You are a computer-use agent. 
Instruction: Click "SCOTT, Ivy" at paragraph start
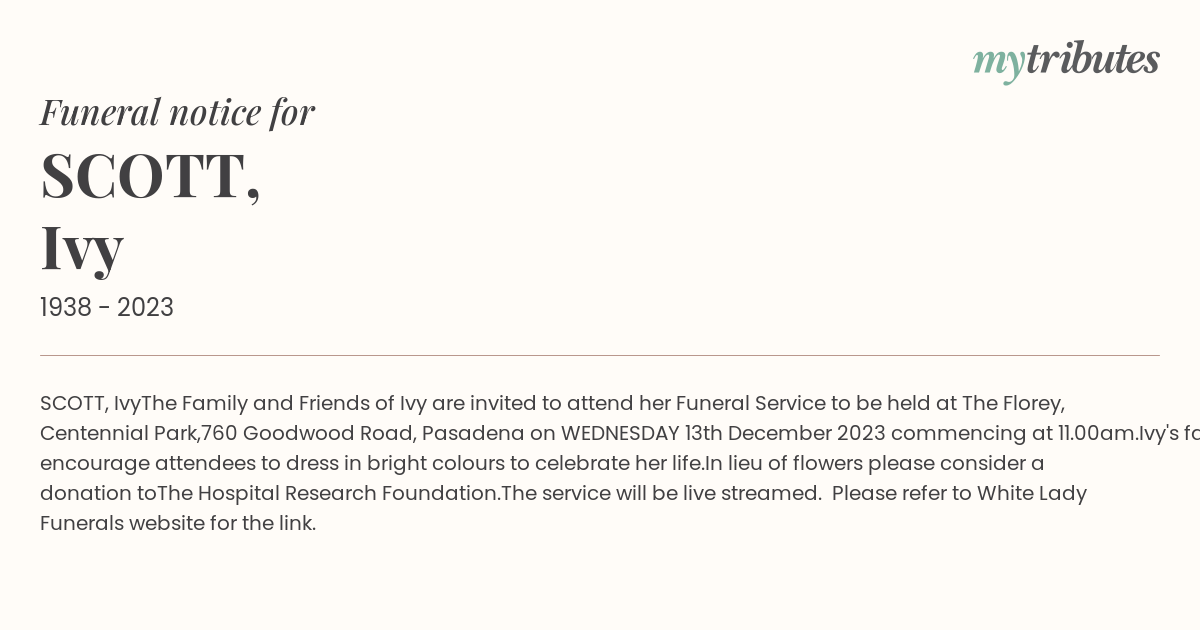coord(90,404)
